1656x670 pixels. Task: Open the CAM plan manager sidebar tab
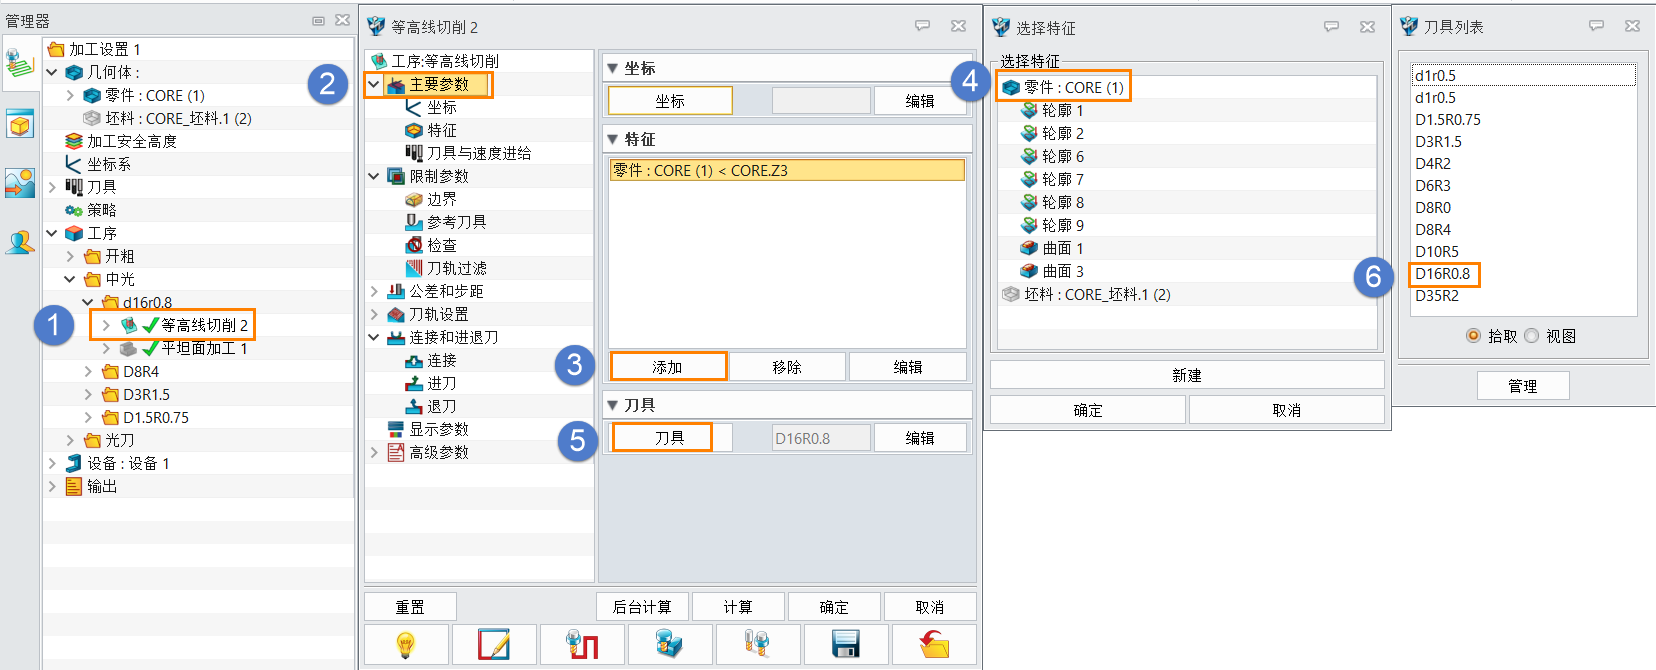pos(20,65)
